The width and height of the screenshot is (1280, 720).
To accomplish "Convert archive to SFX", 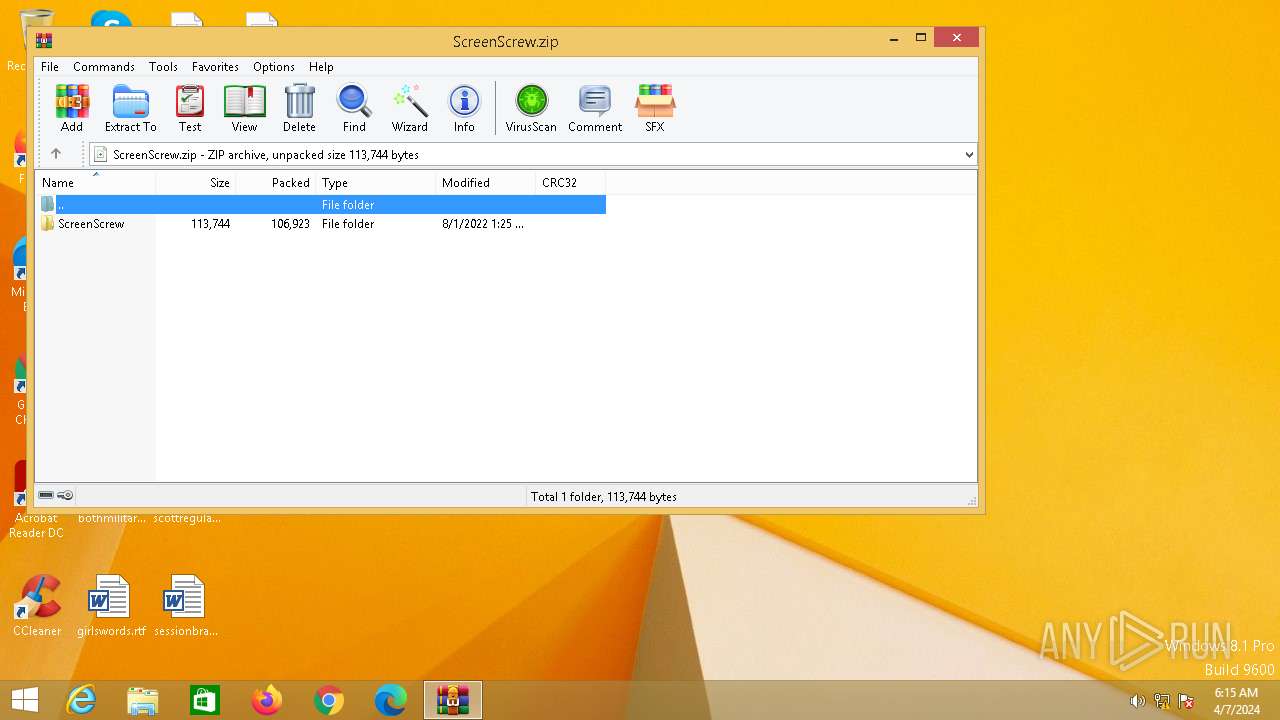I will 655,108.
